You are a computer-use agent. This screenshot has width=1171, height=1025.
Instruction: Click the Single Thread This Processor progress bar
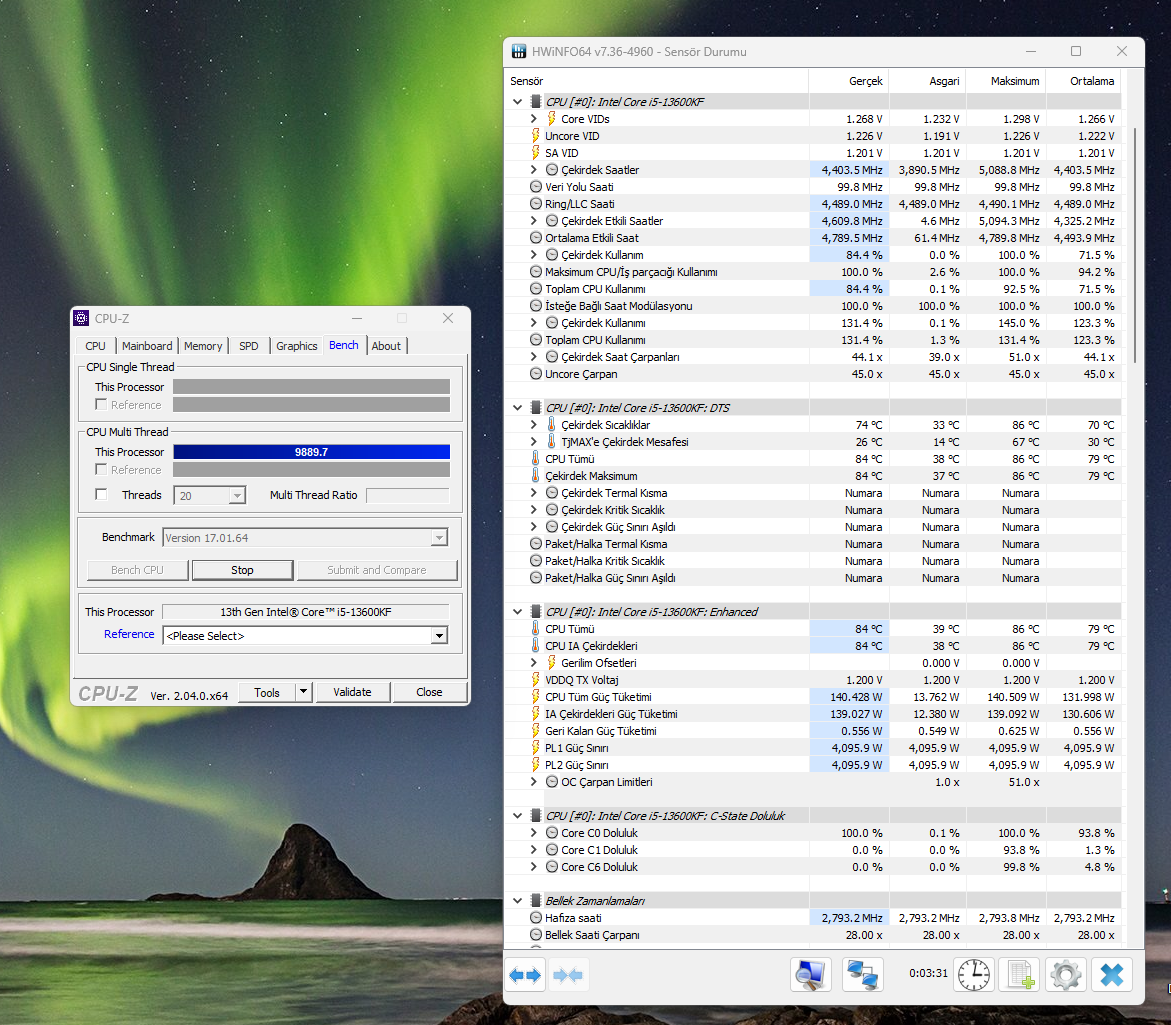[311, 387]
